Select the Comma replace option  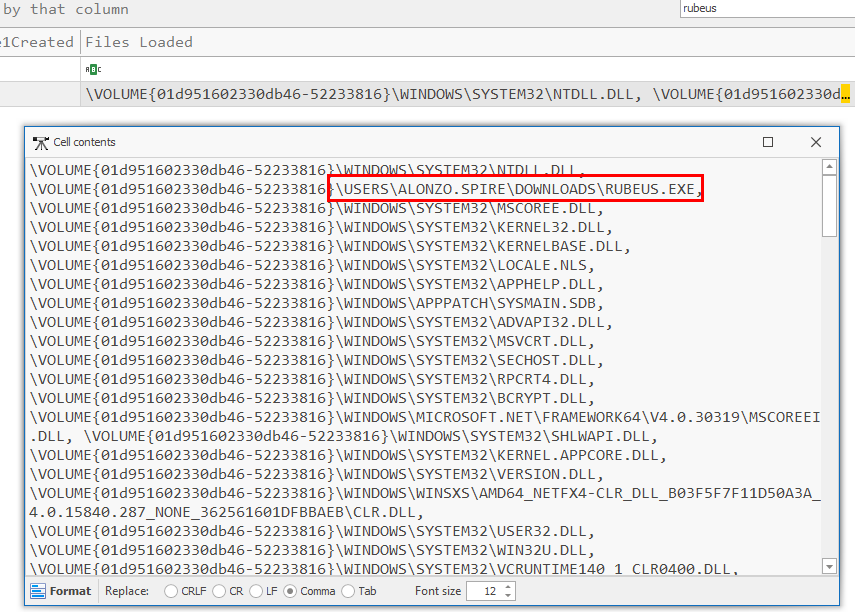coord(290,591)
